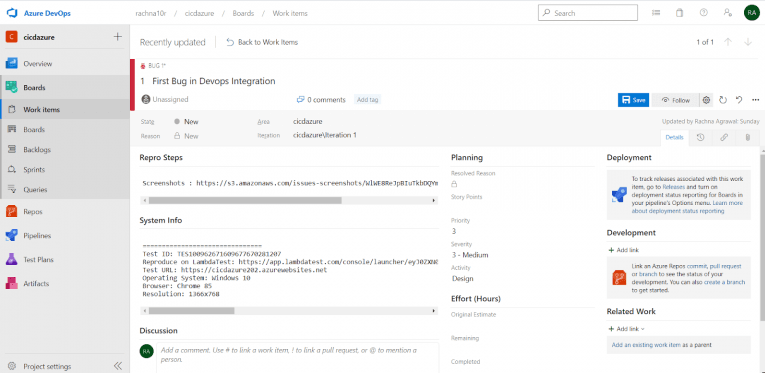Click the Remaining effort field
Viewport: 765px width, 373px height.
point(523,348)
